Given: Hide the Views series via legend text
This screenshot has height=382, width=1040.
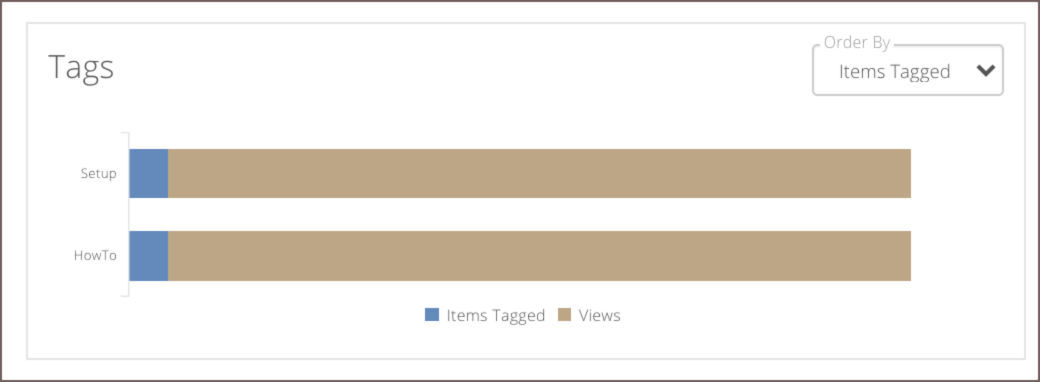Looking at the screenshot, I should tap(600, 316).
